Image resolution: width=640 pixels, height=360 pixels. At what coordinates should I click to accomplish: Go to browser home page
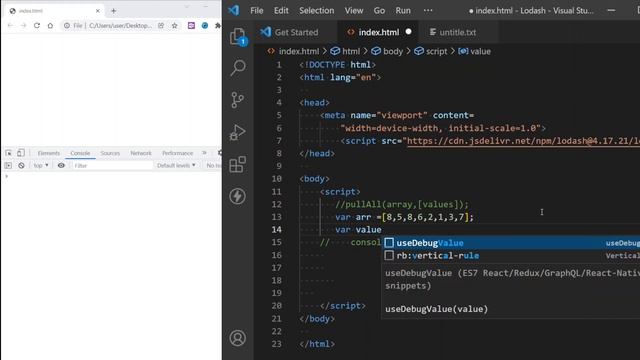coord(50,25)
